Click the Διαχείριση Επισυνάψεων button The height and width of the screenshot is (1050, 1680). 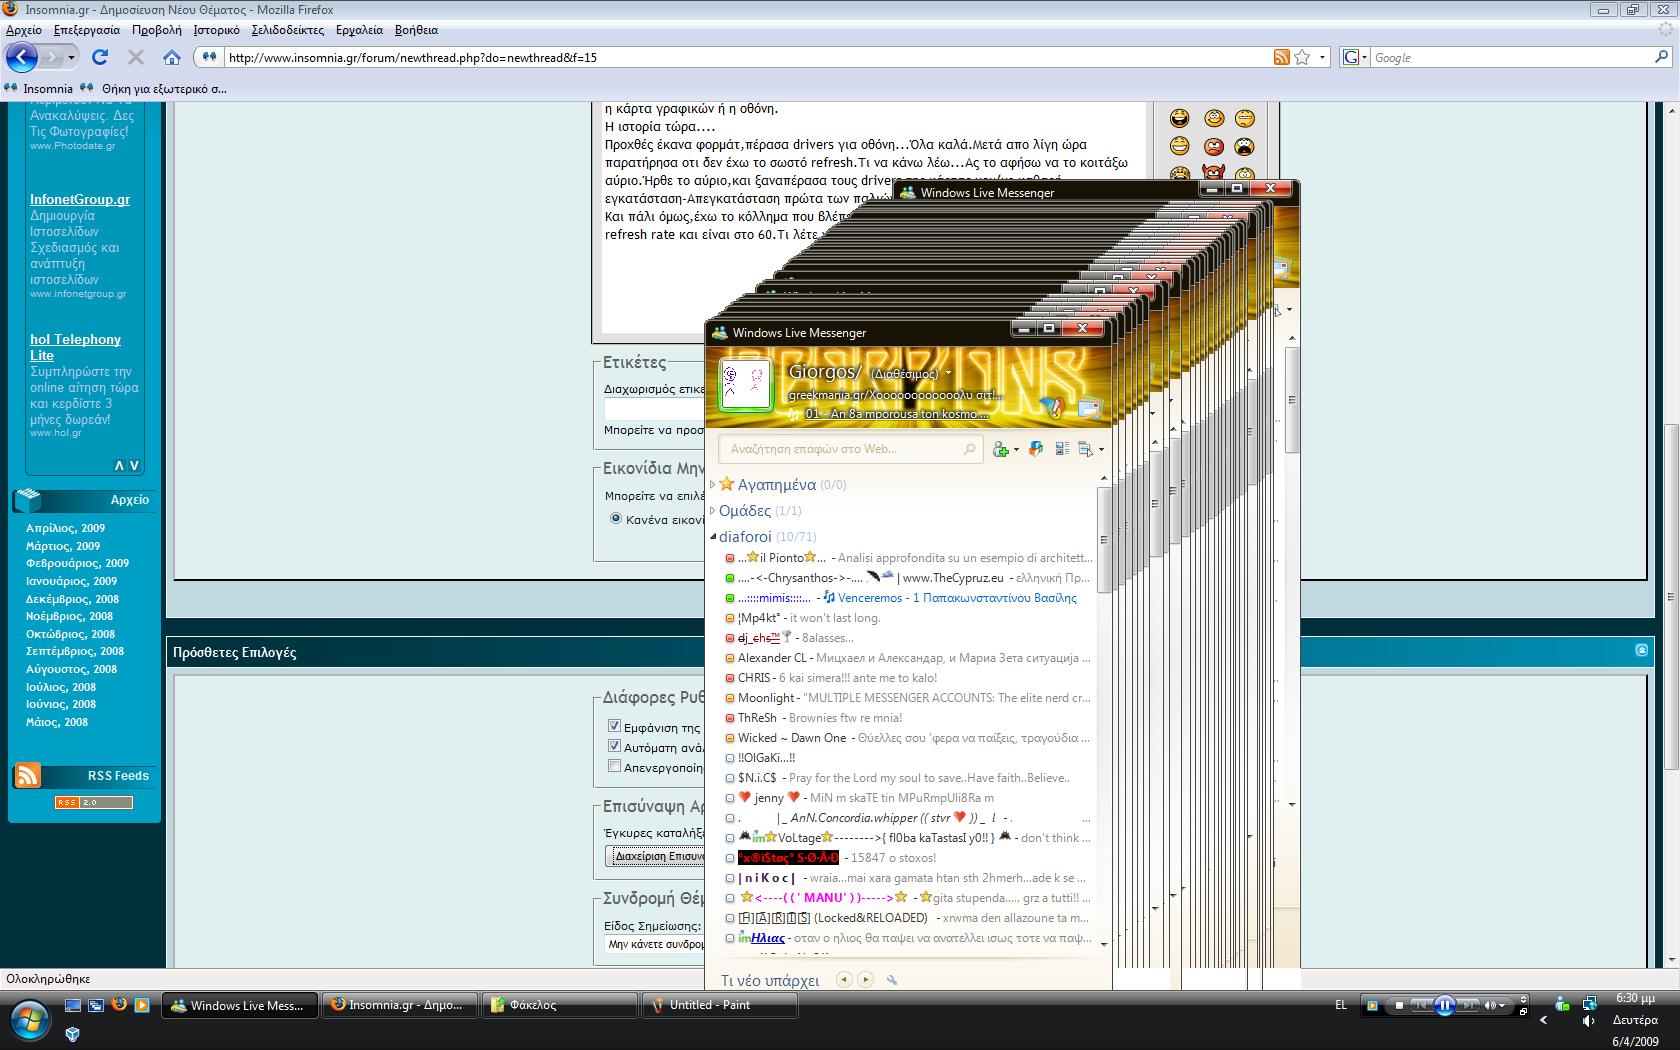(656, 856)
